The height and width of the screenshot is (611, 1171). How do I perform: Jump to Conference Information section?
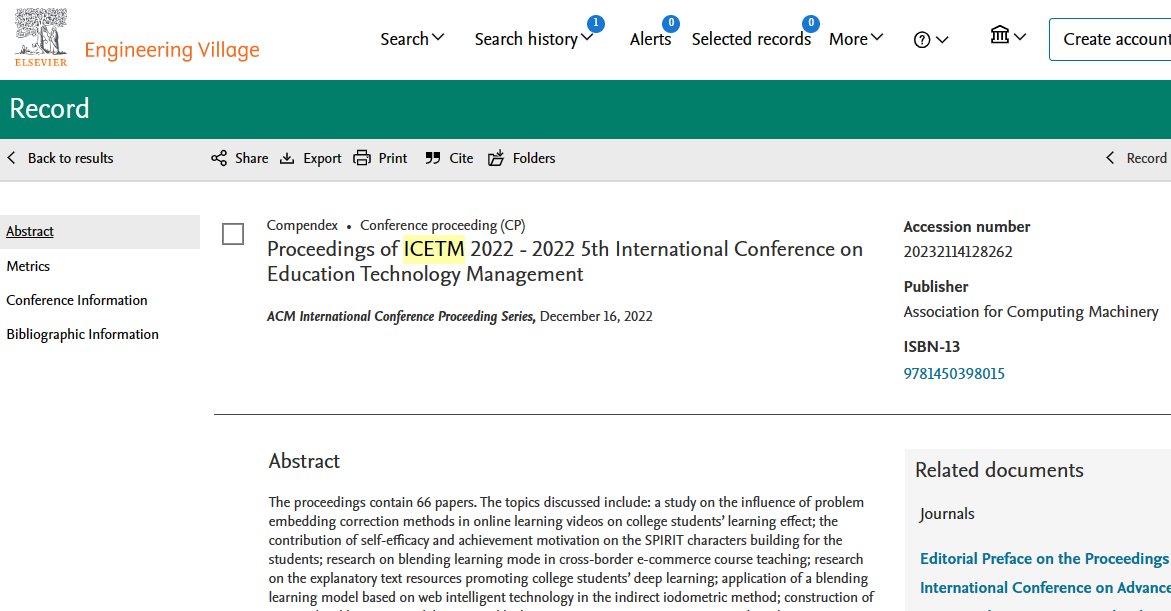tap(77, 300)
